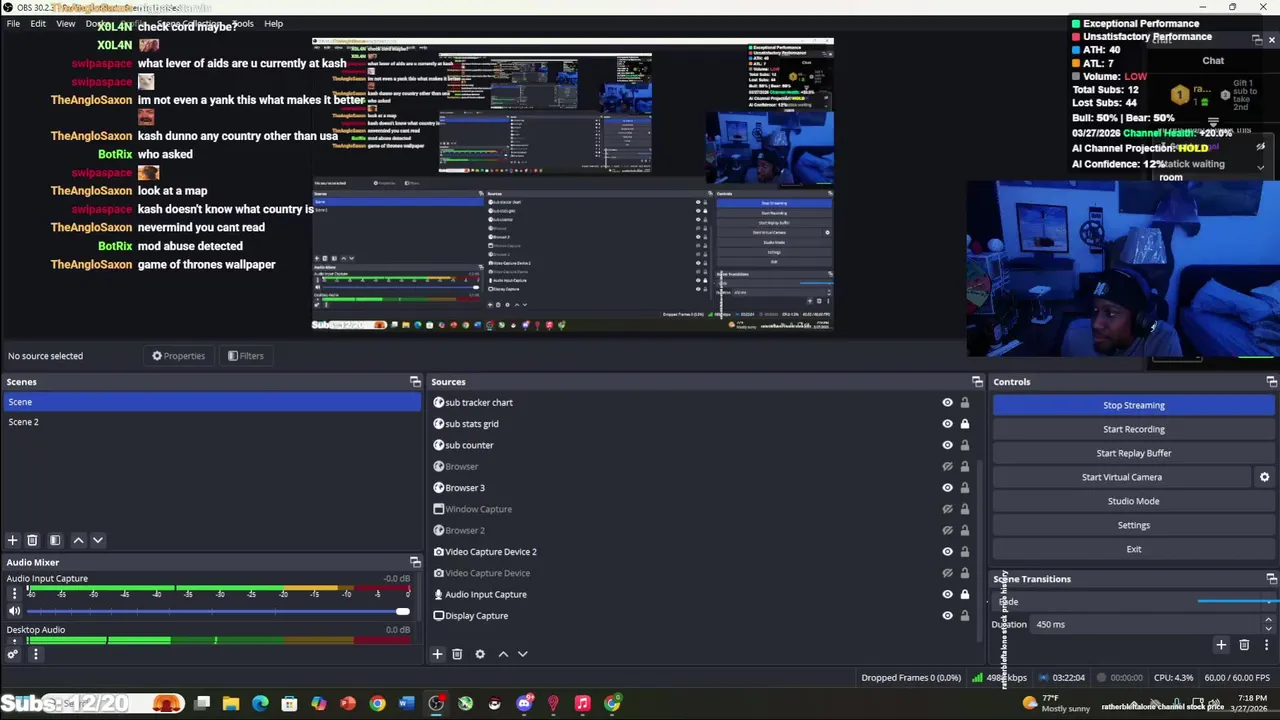
Task: Float the Scene Transitions dock pop-out icon
Action: (1271, 579)
